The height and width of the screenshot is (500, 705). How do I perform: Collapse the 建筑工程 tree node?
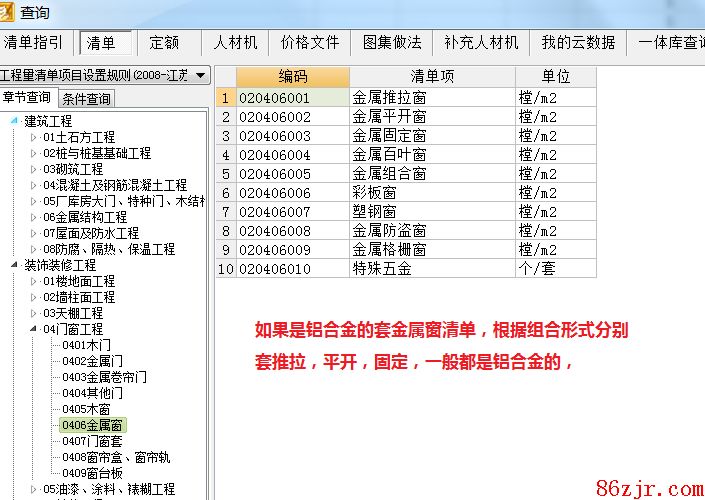pyautogui.click(x=14, y=121)
